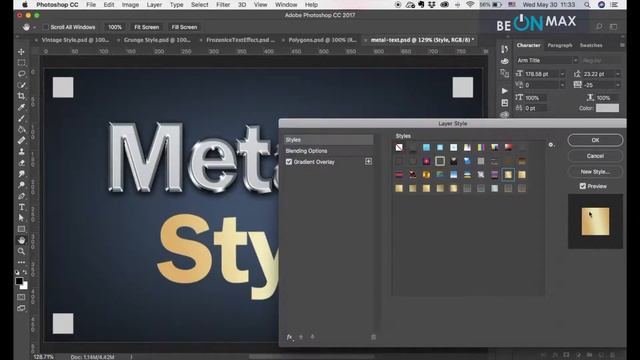Move effect down arrow in Layer Style
This screenshot has width=640, height=360.
click(312, 337)
